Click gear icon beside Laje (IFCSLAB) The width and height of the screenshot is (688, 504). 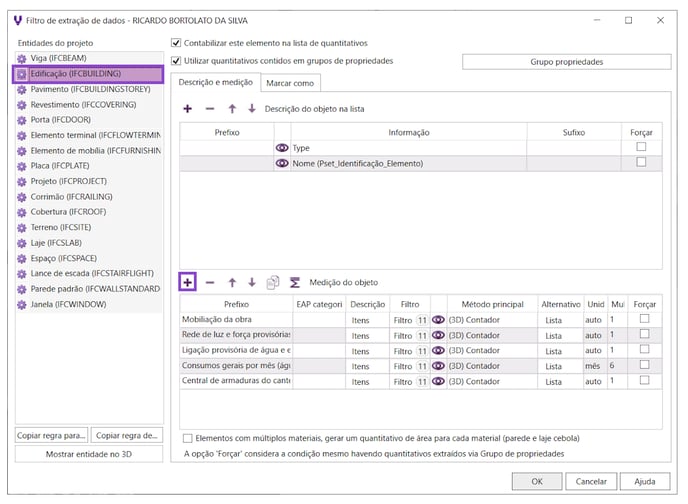pos(22,243)
